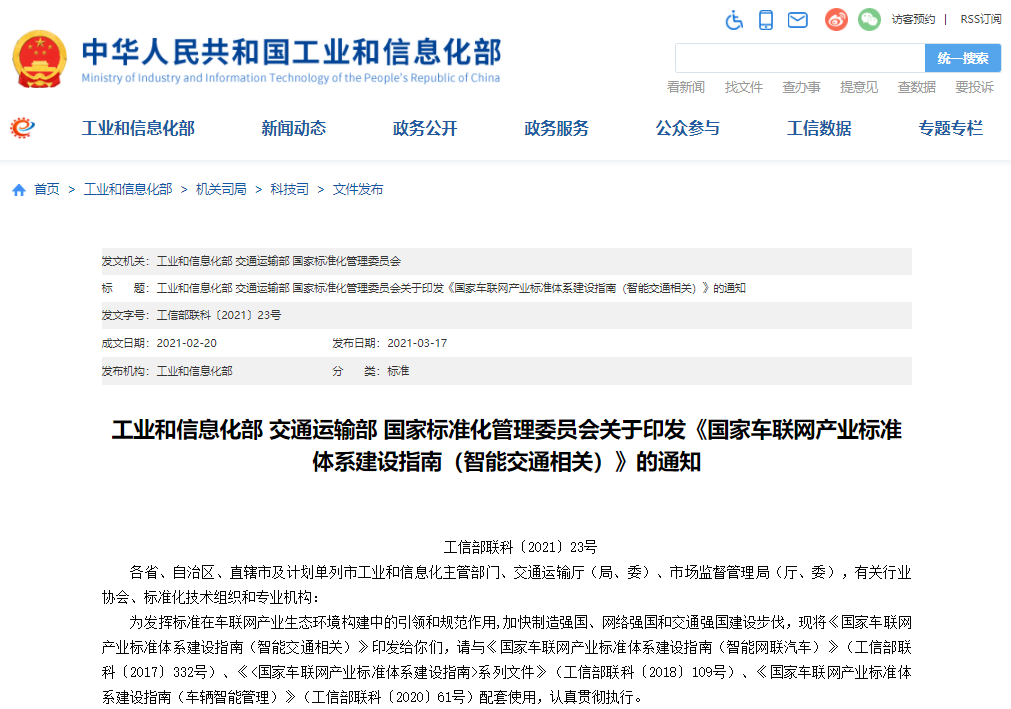The image size is (1011, 709).
Task: Select 公众参与 from the navigation bar
Action: pyautogui.click(x=687, y=128)
